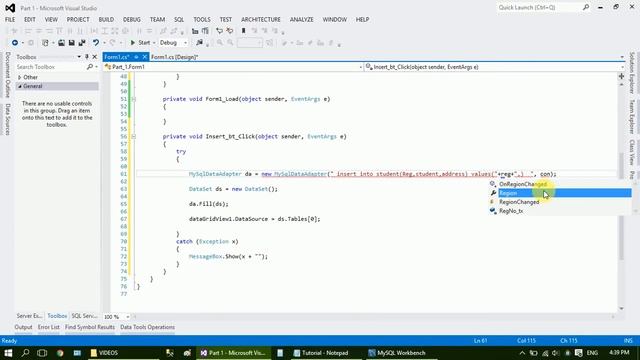The width and height of the screenshot is (640, 360).
Task: Click the New Project toolbar icon
Action: tap(45, 42)
